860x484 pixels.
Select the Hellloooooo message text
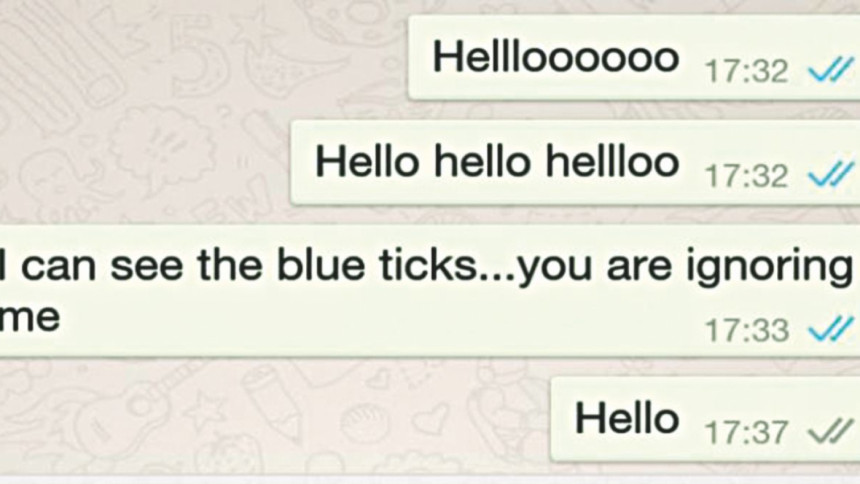(556, 58)
